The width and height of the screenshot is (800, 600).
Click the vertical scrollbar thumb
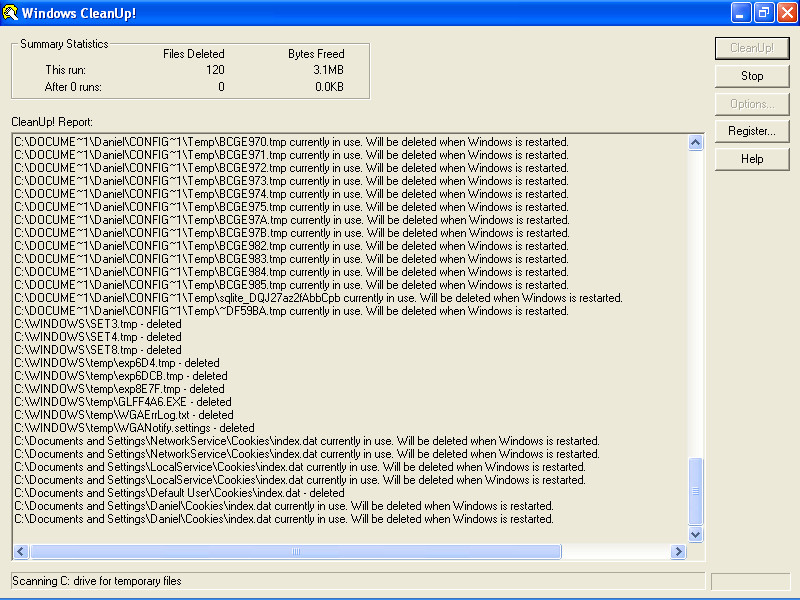(695, 491)
